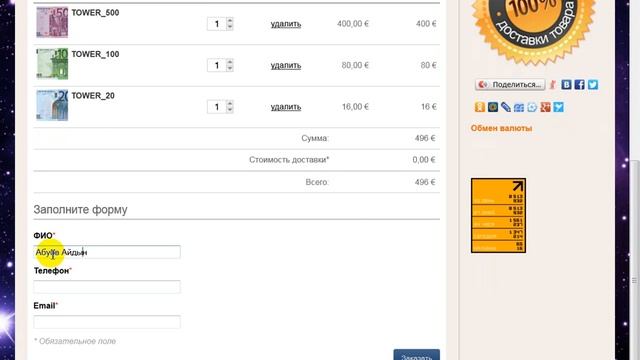Click the TOWER_100 product name
The width and height of the screenshot is (640, 360).
[96, 54]
